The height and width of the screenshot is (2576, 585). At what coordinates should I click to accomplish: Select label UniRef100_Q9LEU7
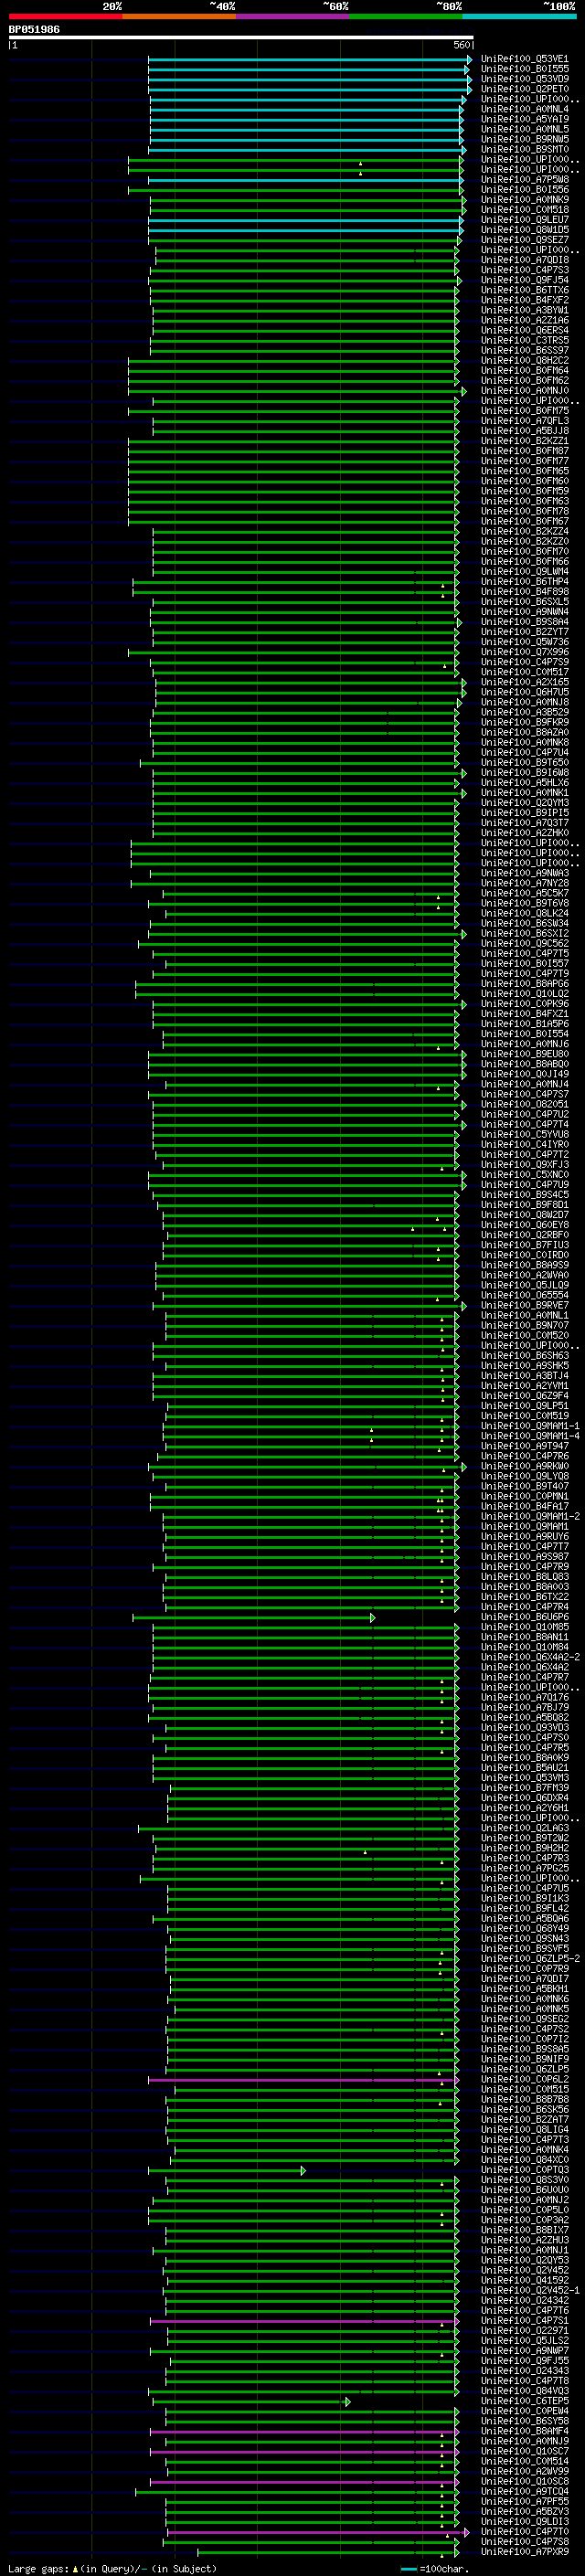coord(524,220)
